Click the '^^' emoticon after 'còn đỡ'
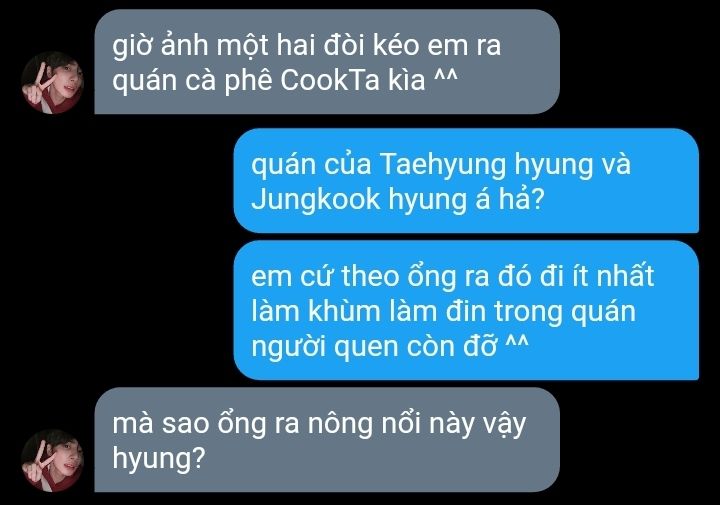 click(x=517, y=342)
